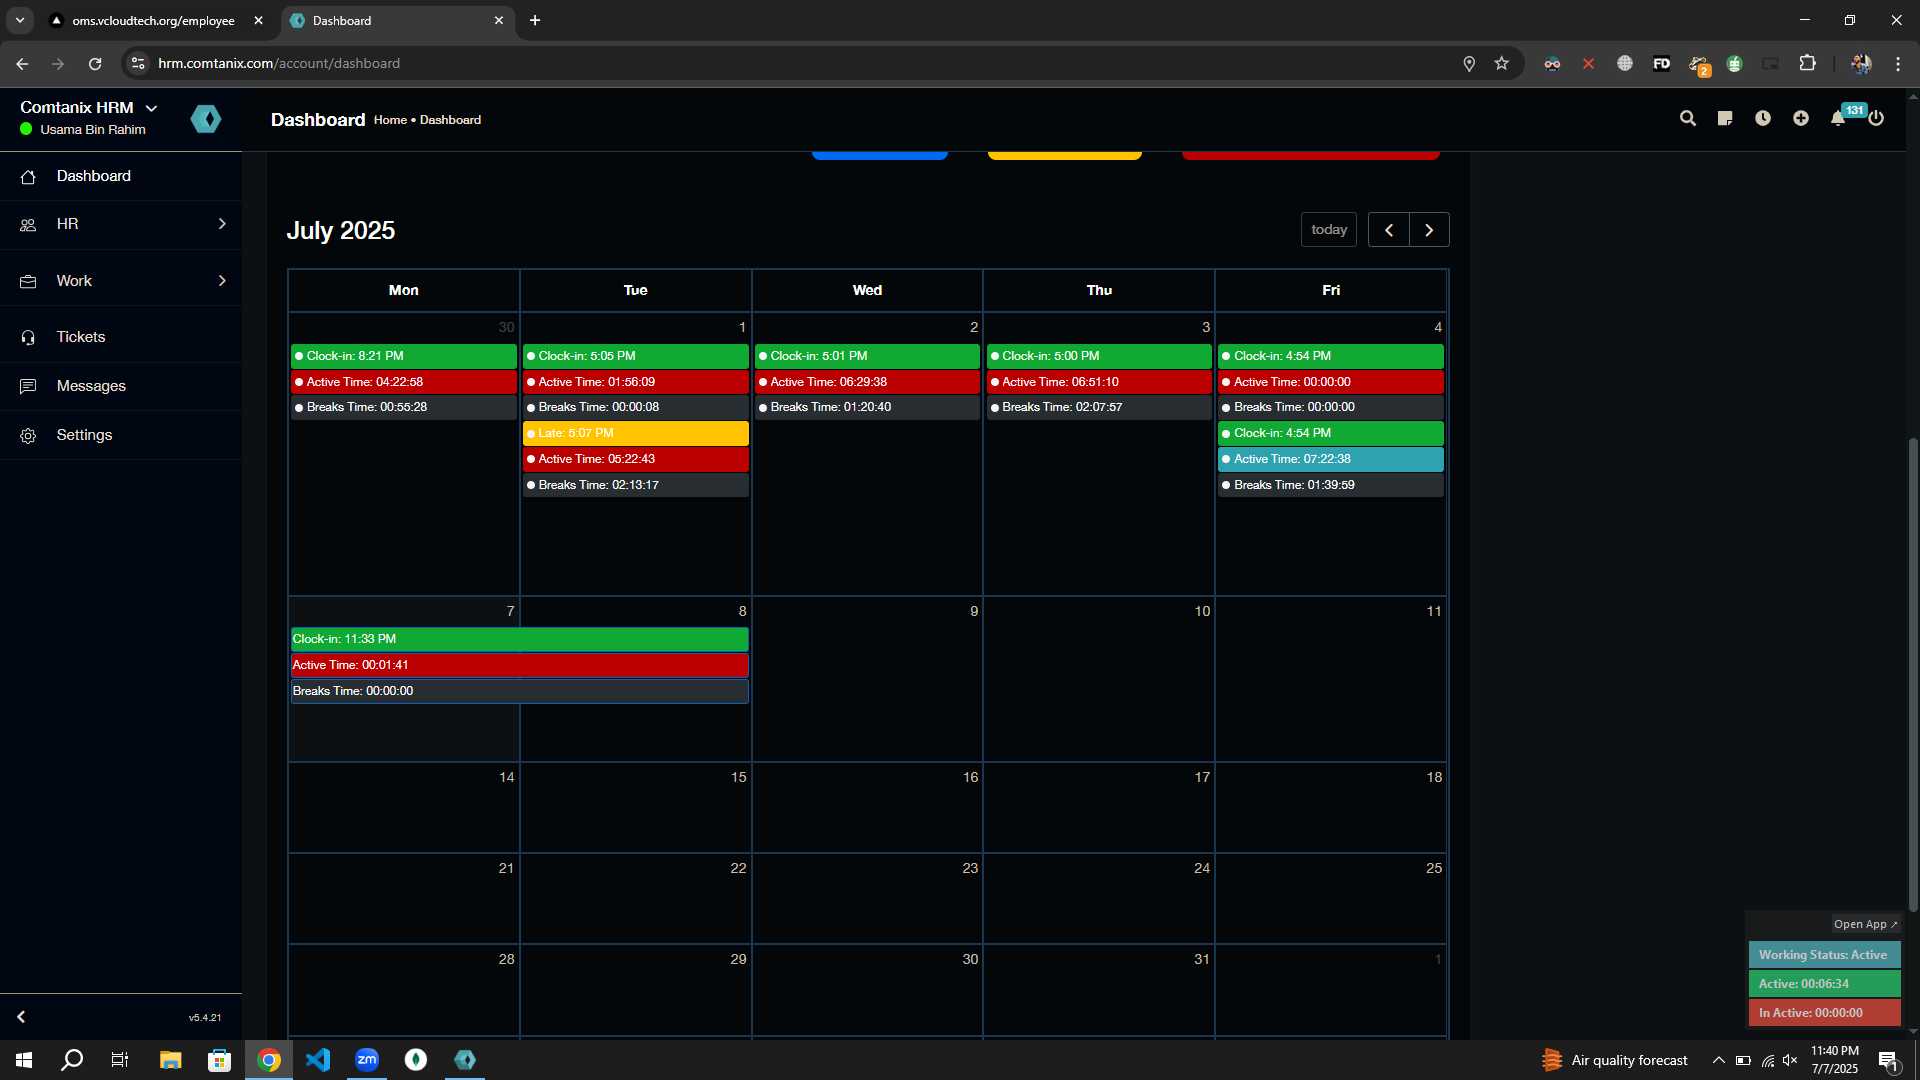This screenshot has height=1080, width=1920.
Task: Click Active Time: 07:22:38 blue event
Action: pyautogui.click(x=1331, y=459)
